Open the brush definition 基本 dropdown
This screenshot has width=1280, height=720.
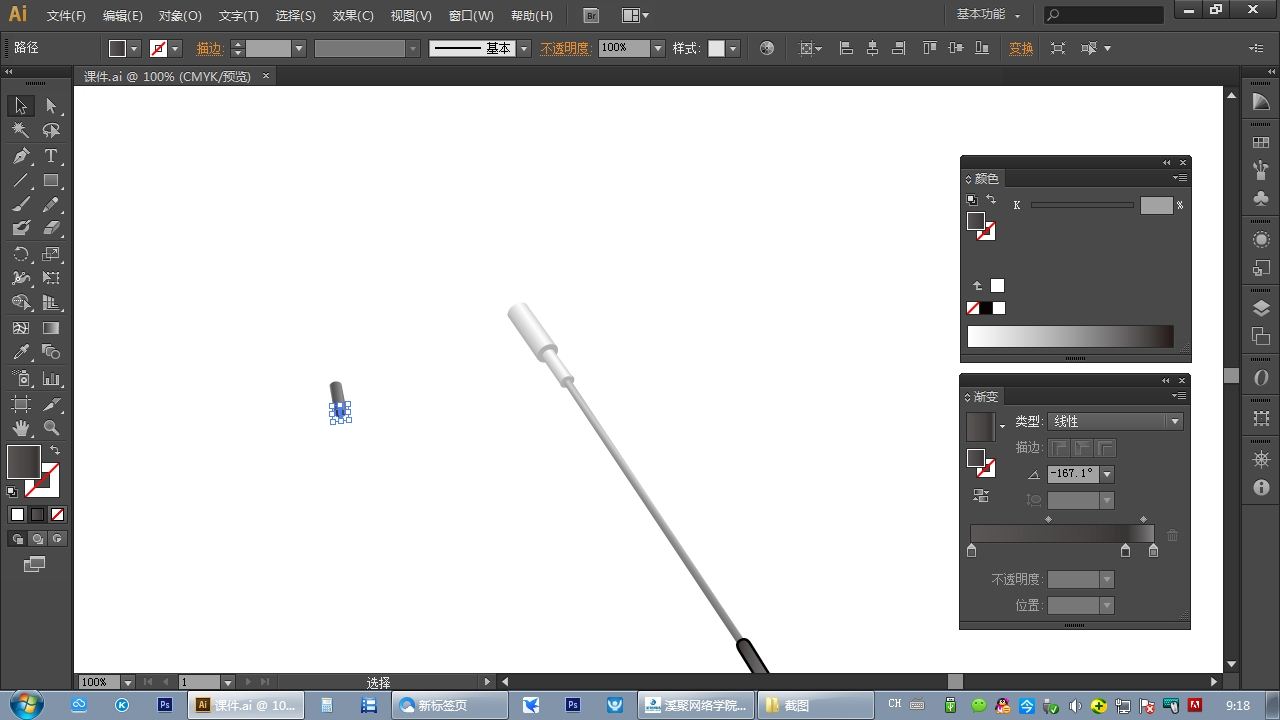point(523,48)
